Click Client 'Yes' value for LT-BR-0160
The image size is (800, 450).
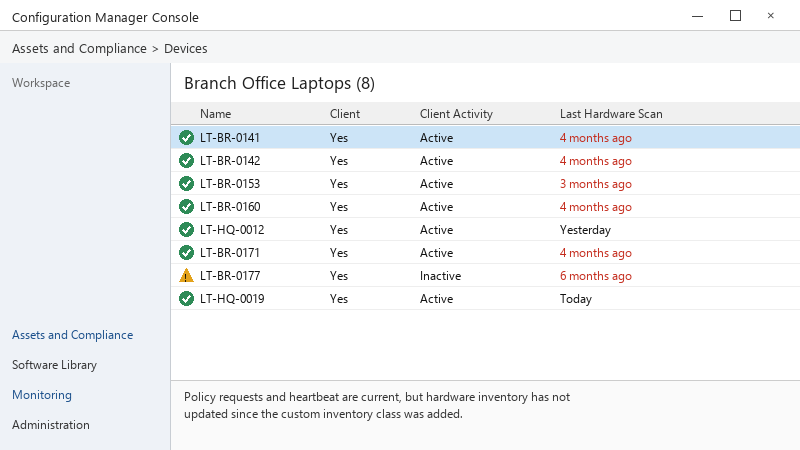point(339,207)
